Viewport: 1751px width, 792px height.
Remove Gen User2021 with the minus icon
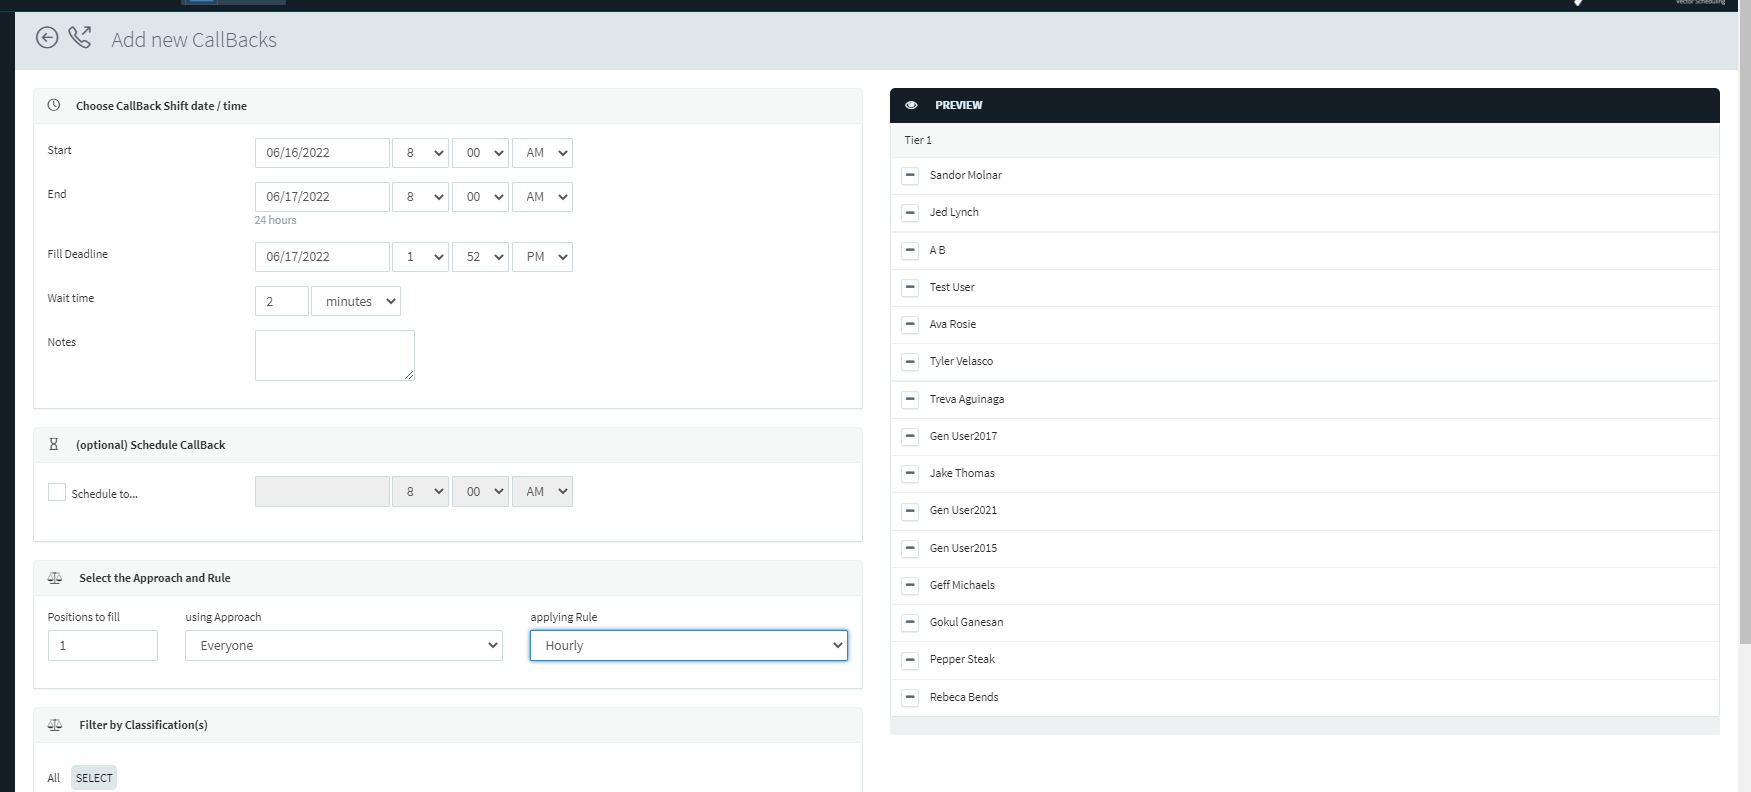(910, 510)
